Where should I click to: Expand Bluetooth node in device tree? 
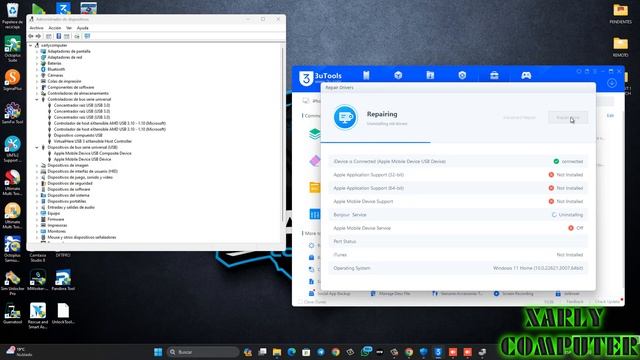37,69
